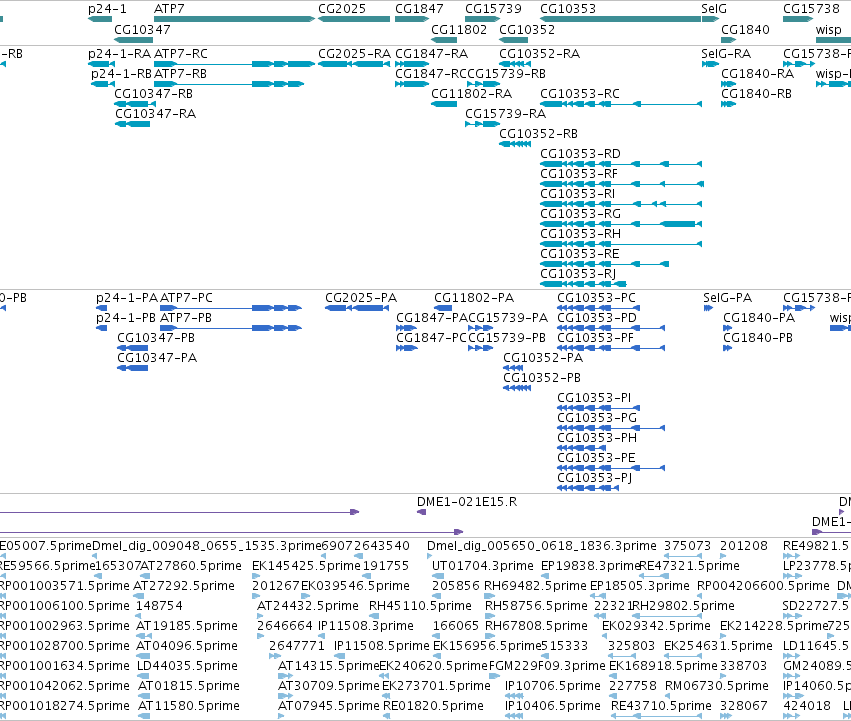Click the CG10352 gene label
Screen dimensions: 851x721
point(527,29)
